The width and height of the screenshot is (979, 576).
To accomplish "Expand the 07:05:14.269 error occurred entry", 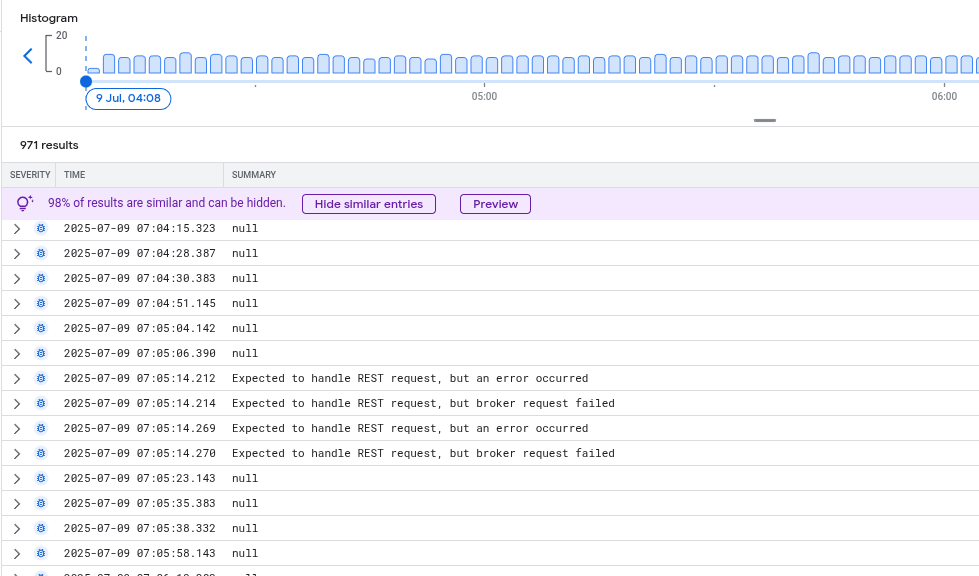I will coord(17,428).
